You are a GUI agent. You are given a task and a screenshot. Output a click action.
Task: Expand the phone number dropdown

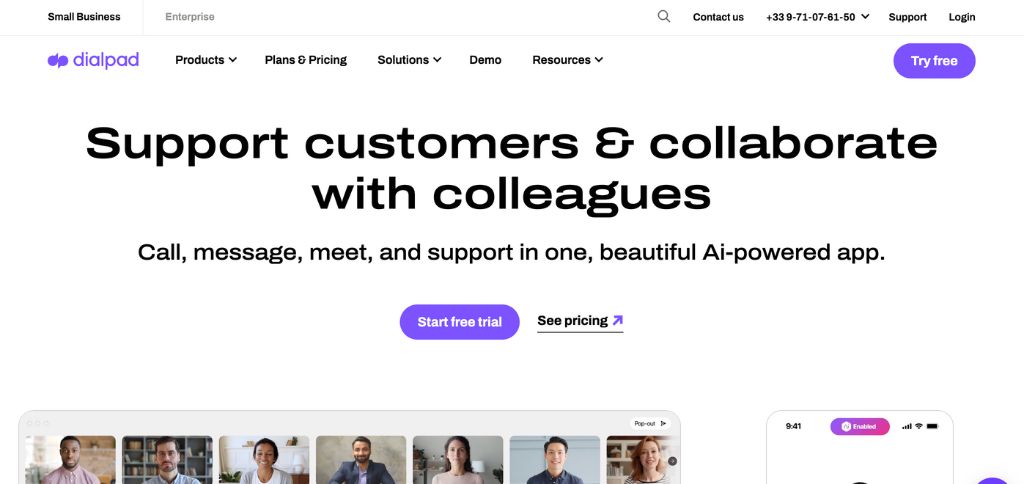[817, 17]
